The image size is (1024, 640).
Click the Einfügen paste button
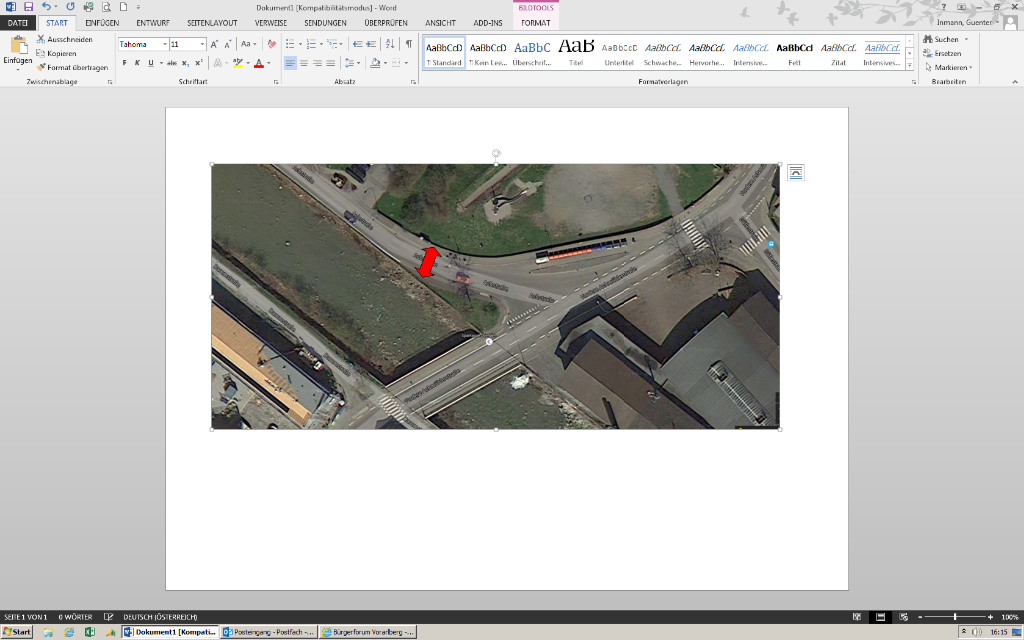(18, 52)
